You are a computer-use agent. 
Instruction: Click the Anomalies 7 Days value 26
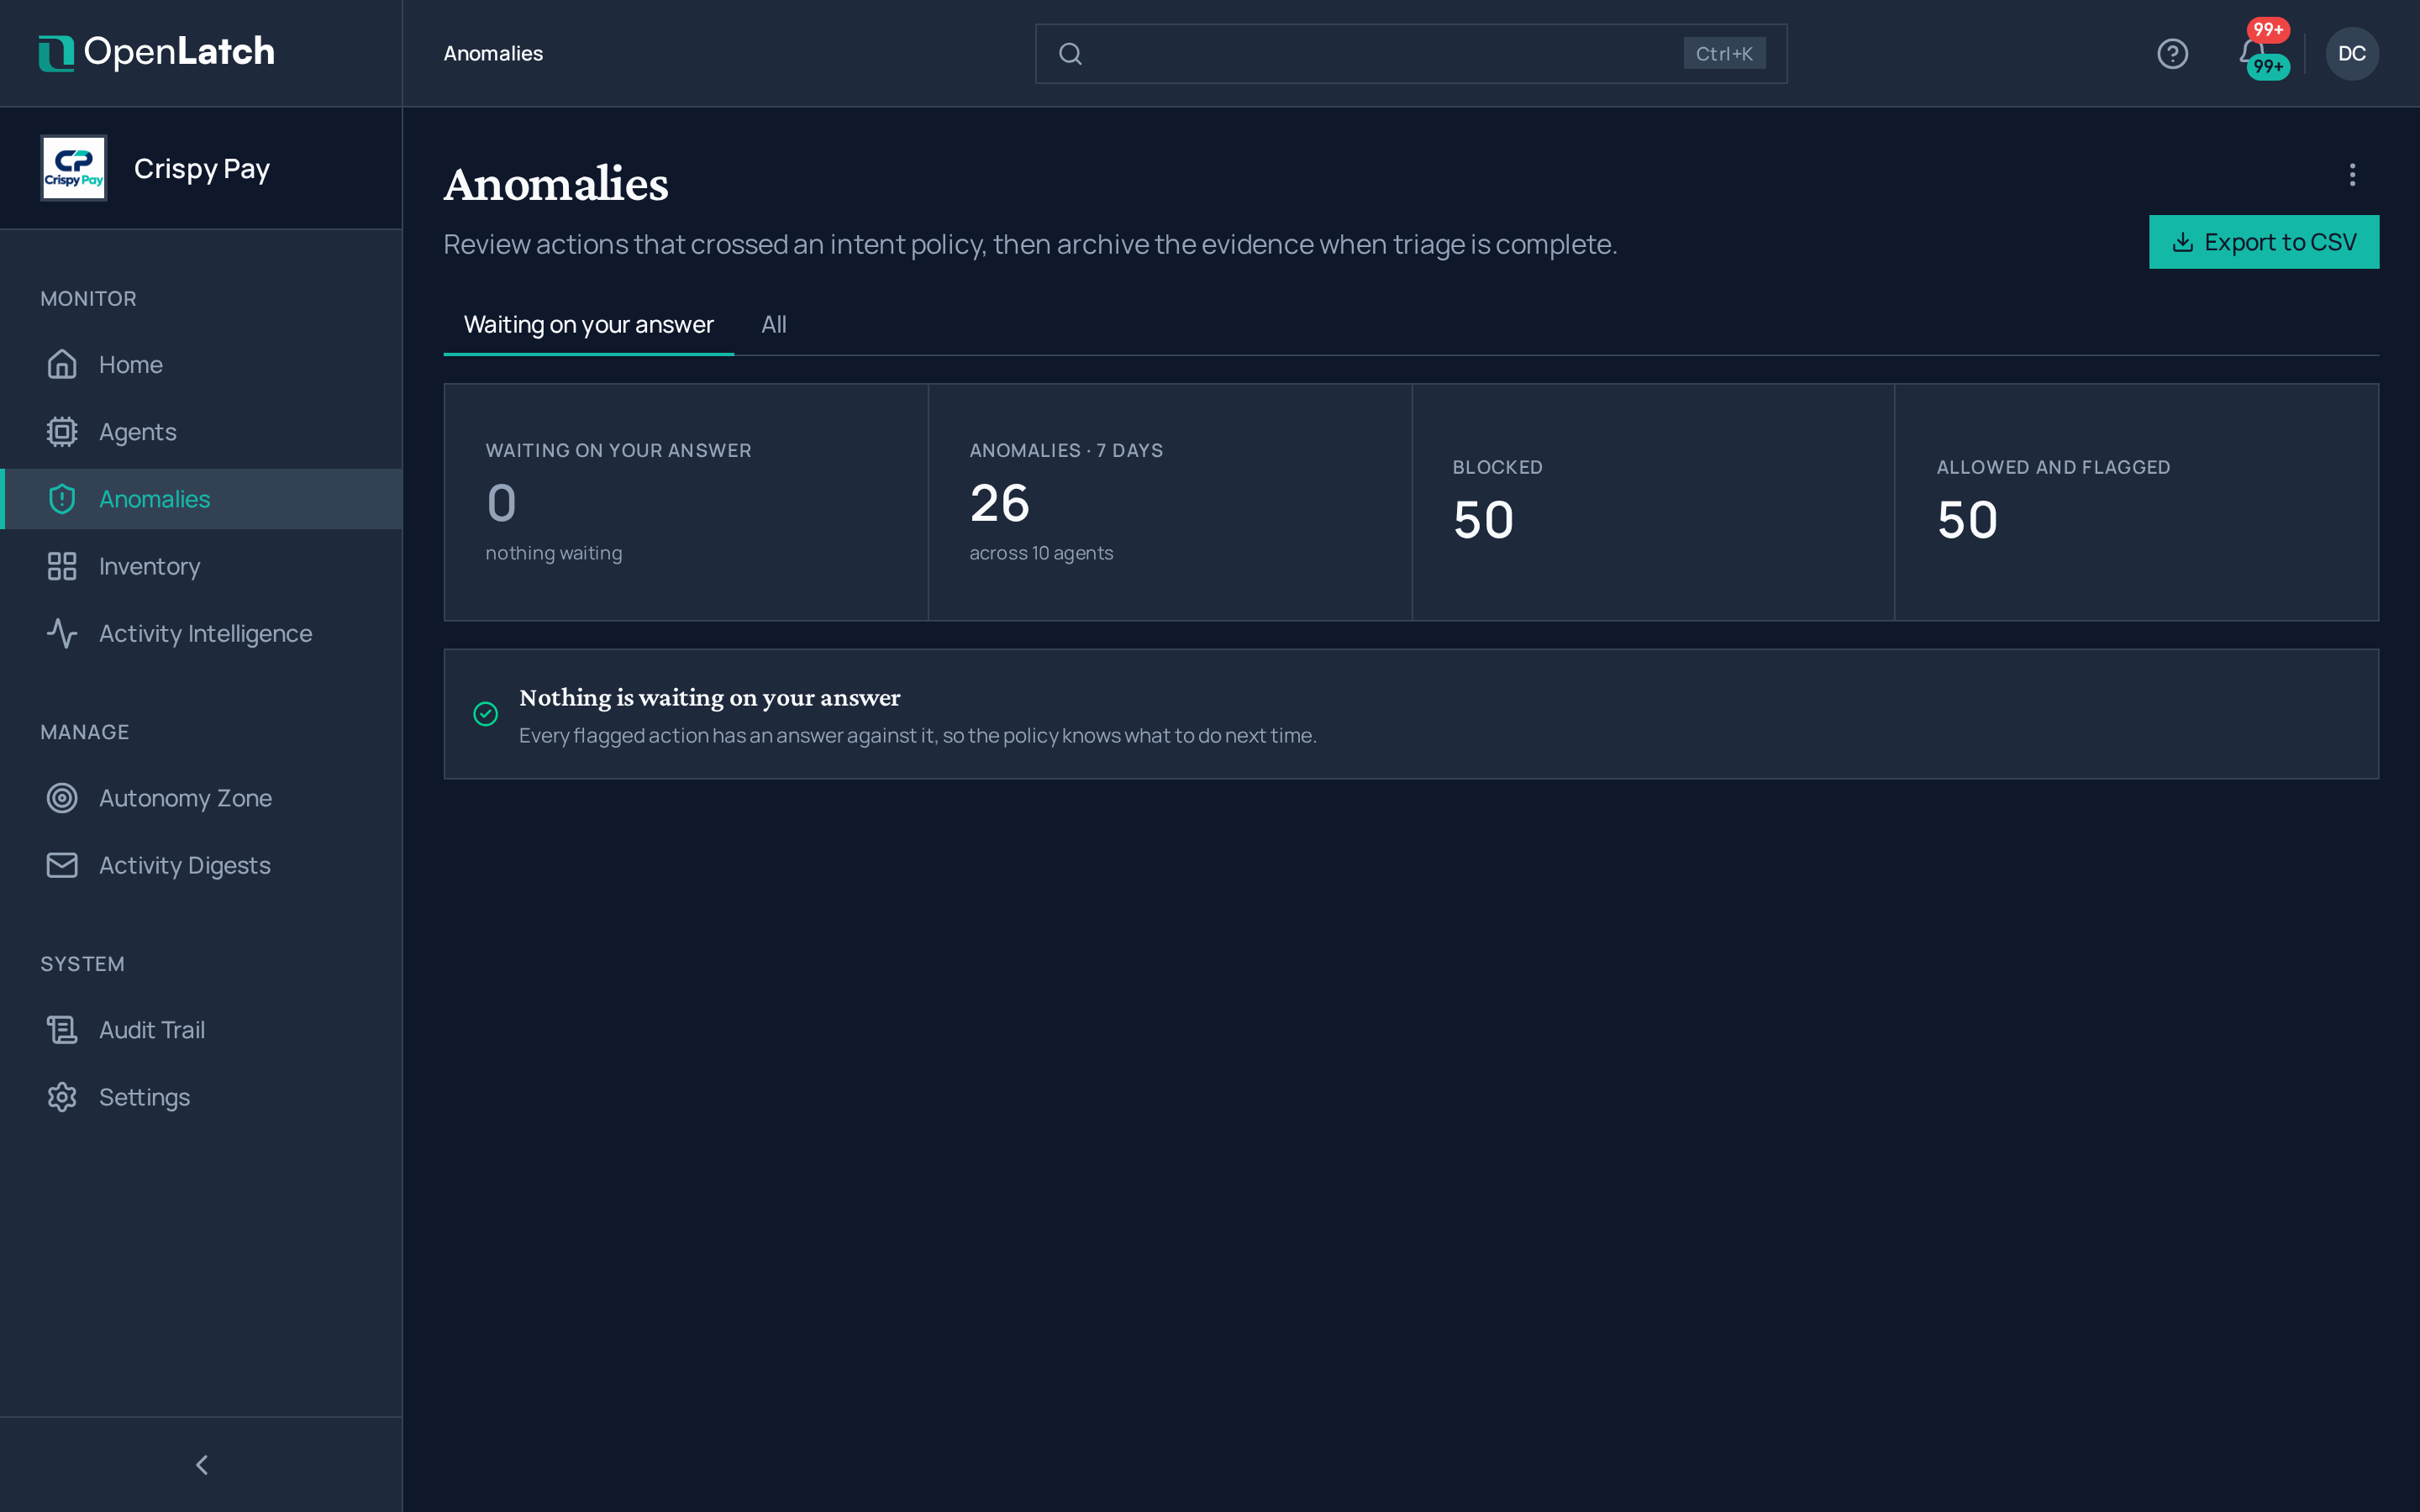point(999,502)
